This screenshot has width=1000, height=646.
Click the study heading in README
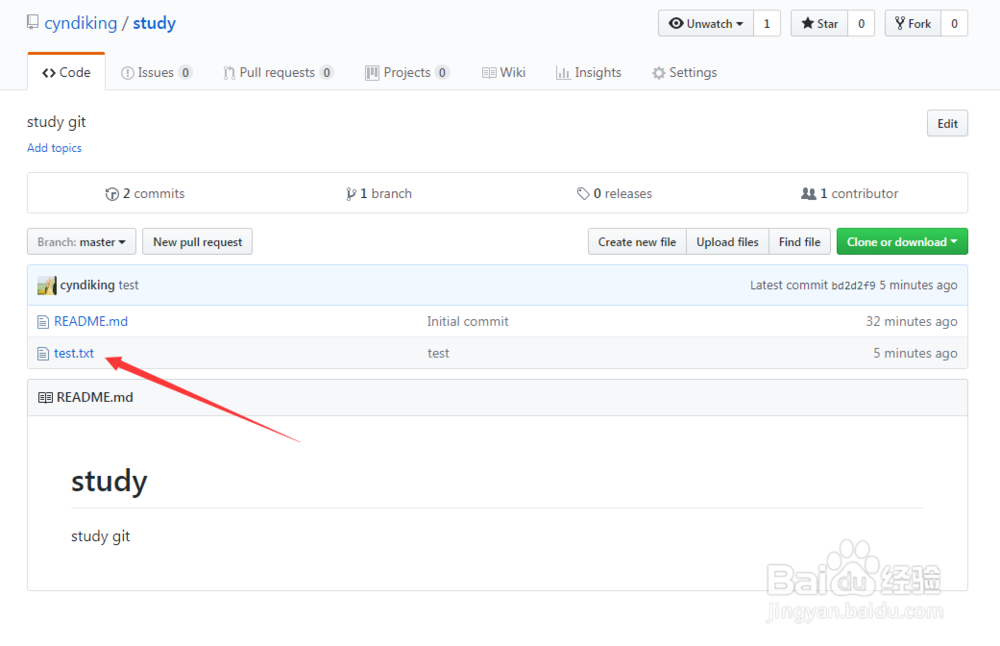coord(109,481)
